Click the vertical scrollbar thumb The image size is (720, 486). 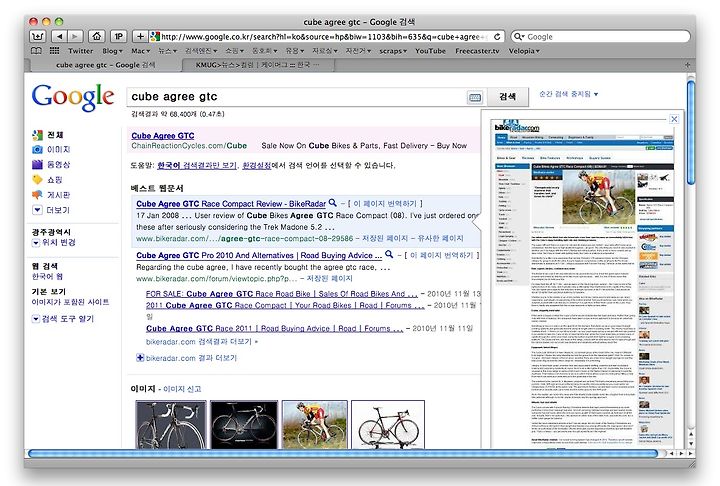pyautogui.click(x=692, y=132)
